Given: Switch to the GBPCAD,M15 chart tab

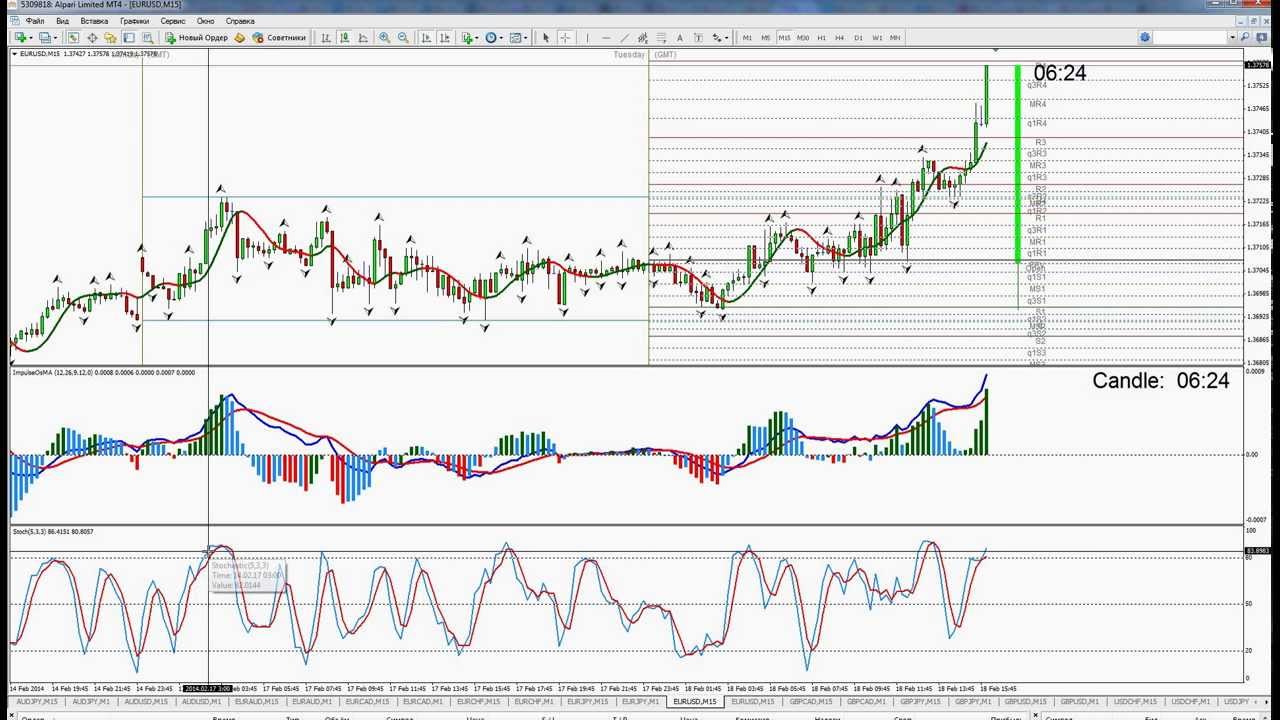Looking at the screenshot, I should (x=810, y=702).
